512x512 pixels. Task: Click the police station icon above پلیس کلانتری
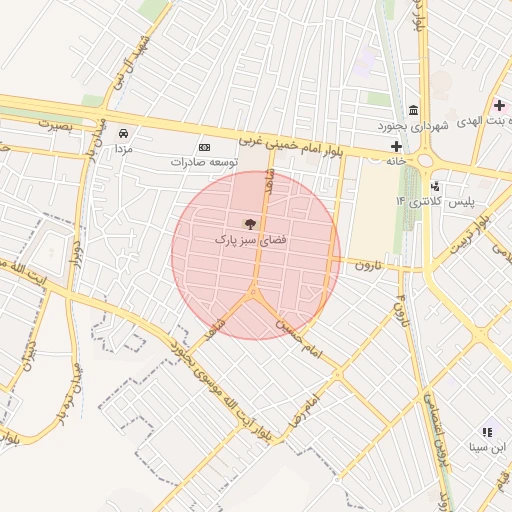pos(435,186)
